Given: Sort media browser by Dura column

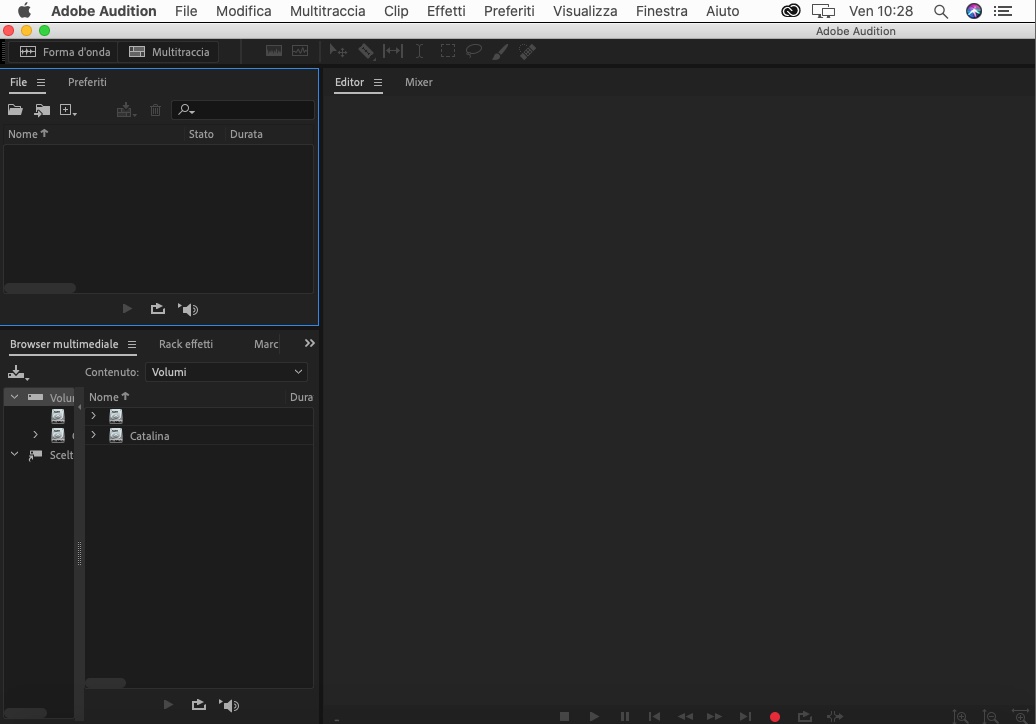Looking at the screenshot, I should coord(301,397).
